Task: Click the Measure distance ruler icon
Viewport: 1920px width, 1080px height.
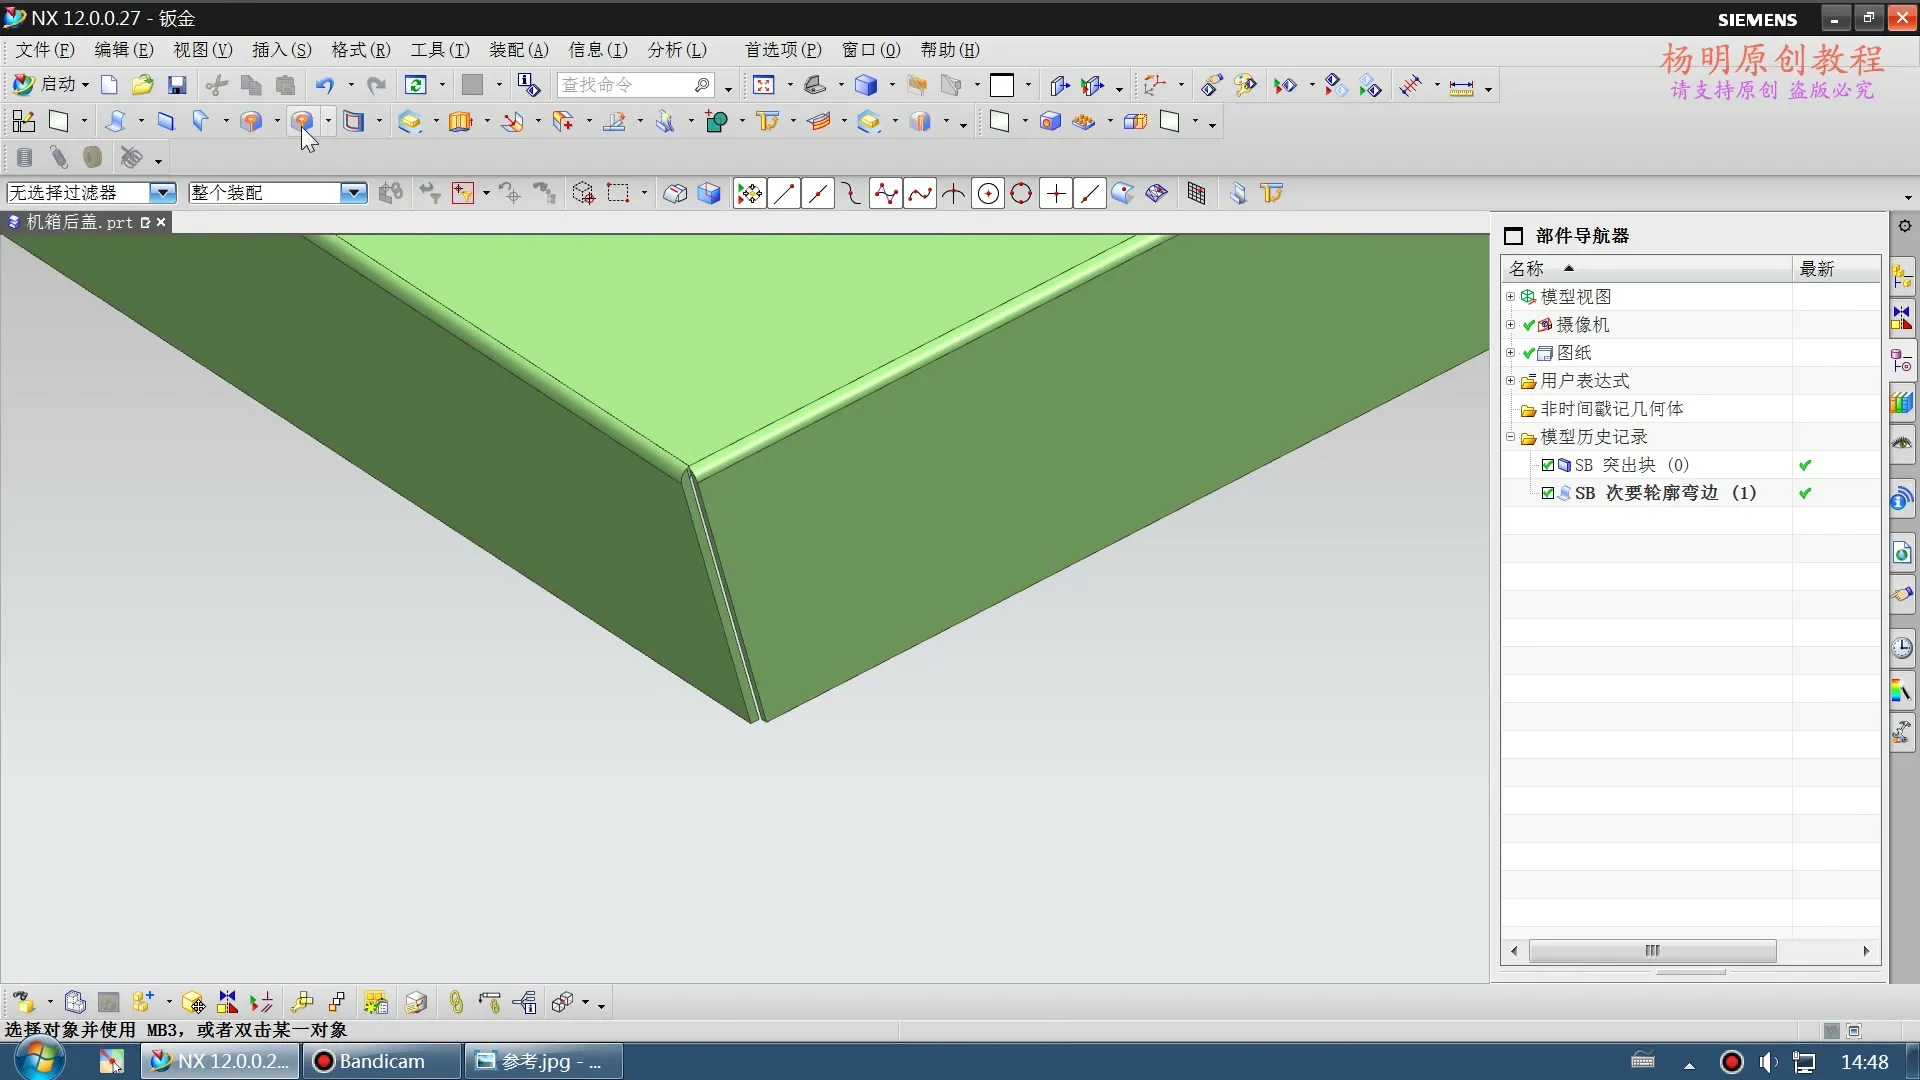Action: click(1461, 87)
